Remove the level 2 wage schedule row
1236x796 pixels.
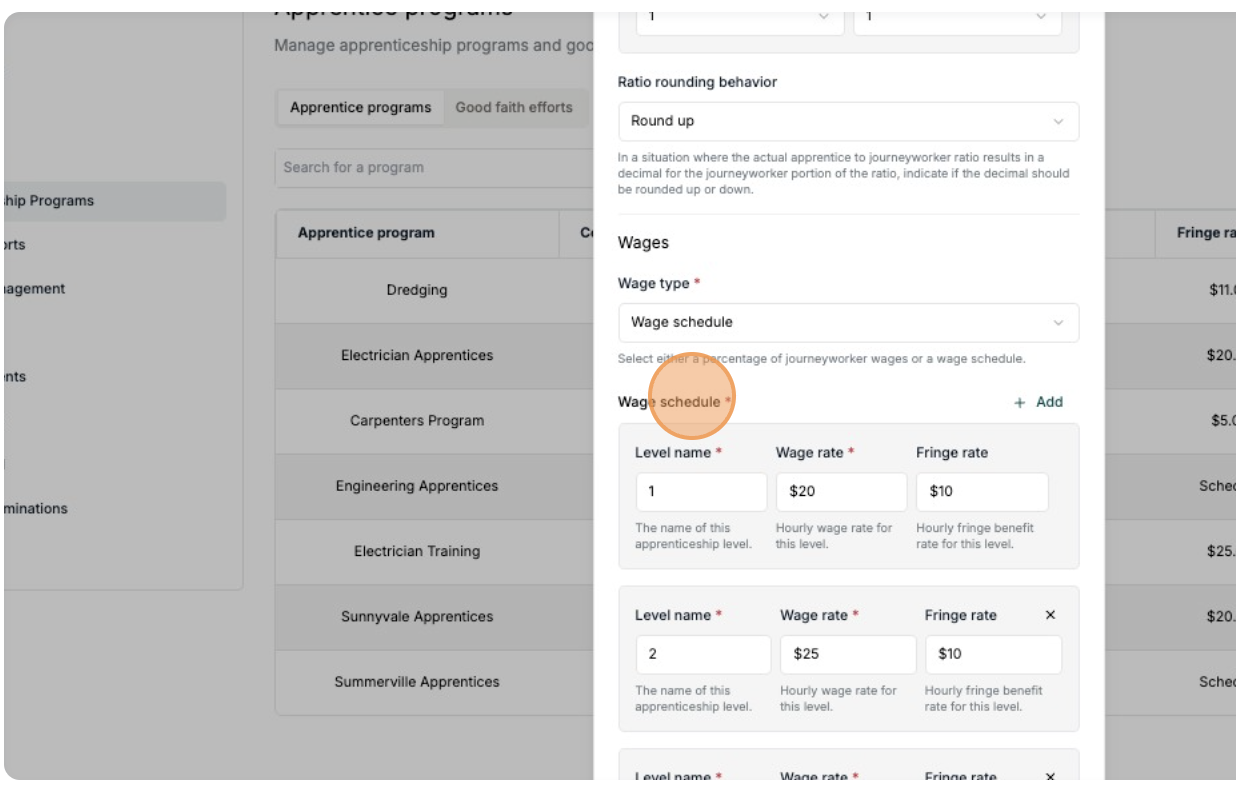[1050, 615]
